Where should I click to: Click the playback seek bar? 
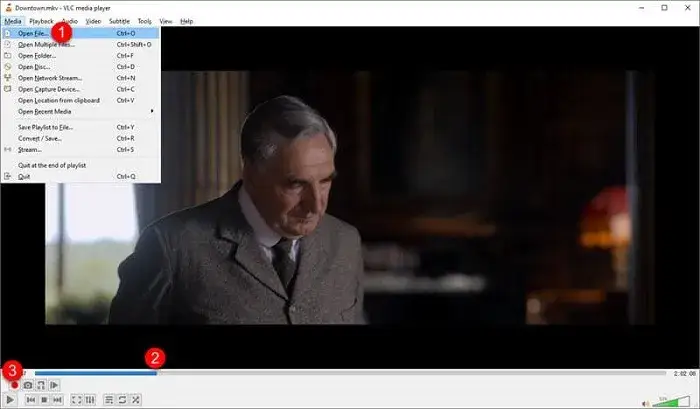[x=350, y=373]
